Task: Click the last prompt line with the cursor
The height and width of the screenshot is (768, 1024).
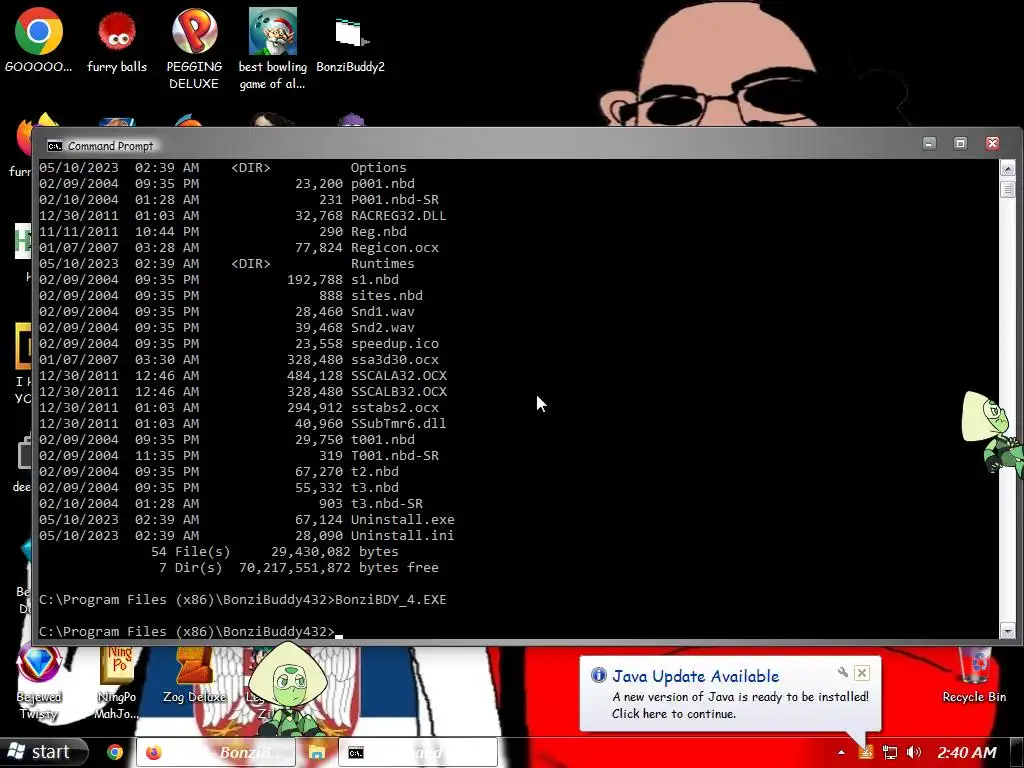Action: (191, 632)
